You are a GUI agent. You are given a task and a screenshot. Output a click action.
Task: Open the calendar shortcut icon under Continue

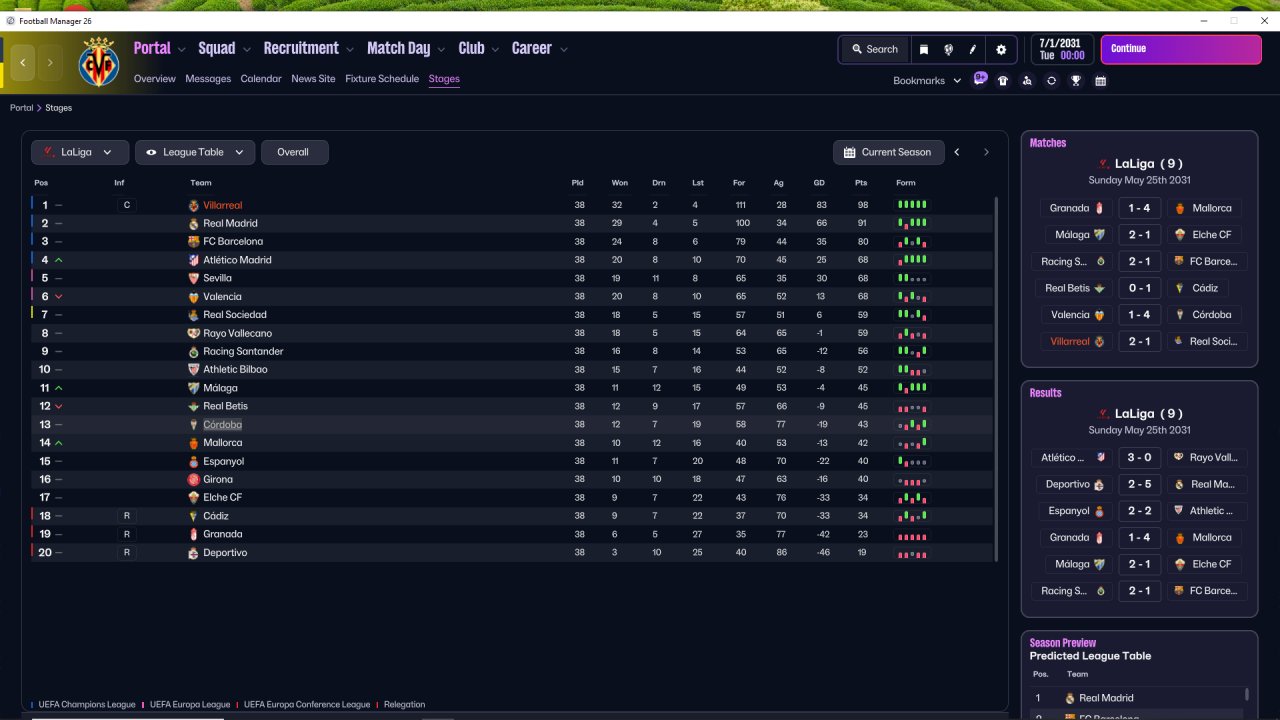pos(1100,81)
